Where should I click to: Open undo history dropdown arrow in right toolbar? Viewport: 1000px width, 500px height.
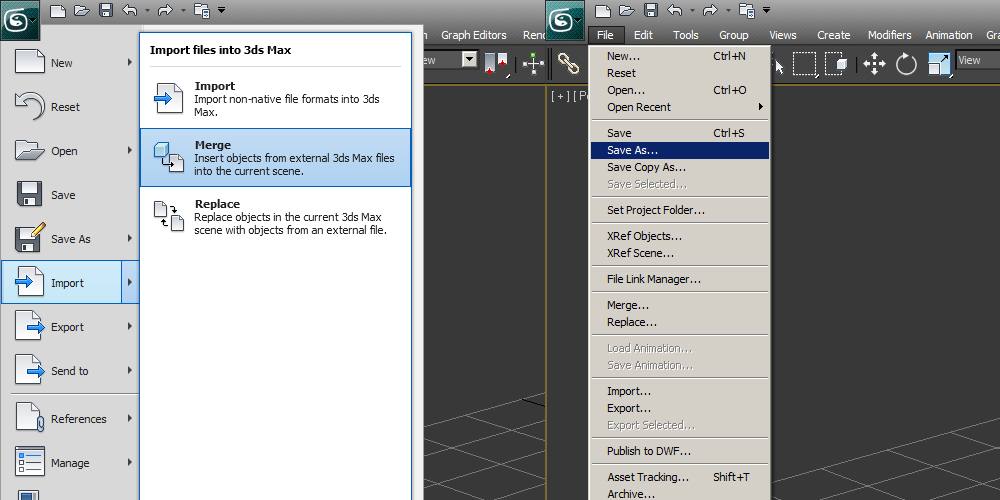(693, 10)
